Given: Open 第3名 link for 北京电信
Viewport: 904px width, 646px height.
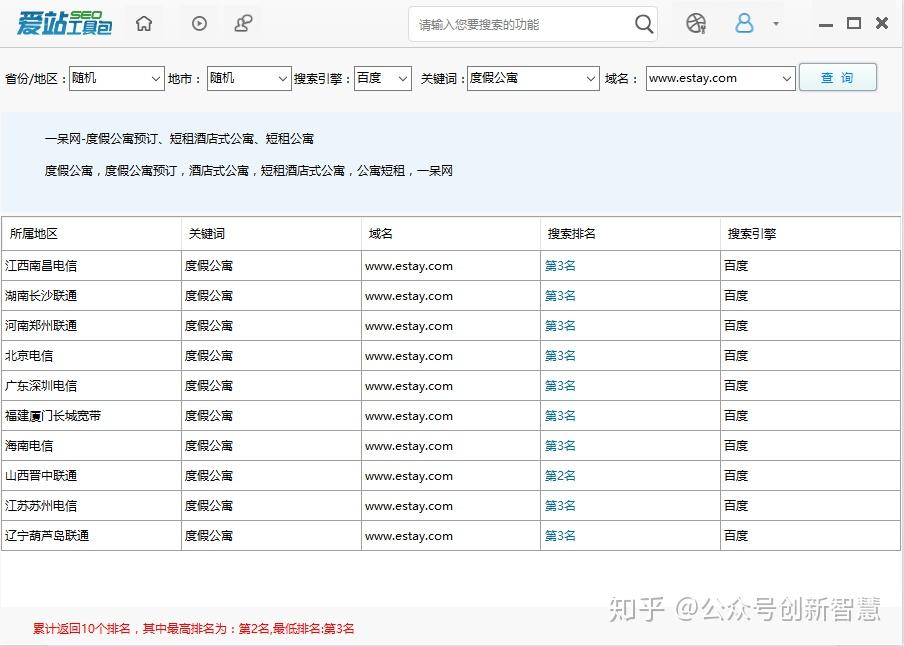Looking at the screenshot, I should click(560, 356).
